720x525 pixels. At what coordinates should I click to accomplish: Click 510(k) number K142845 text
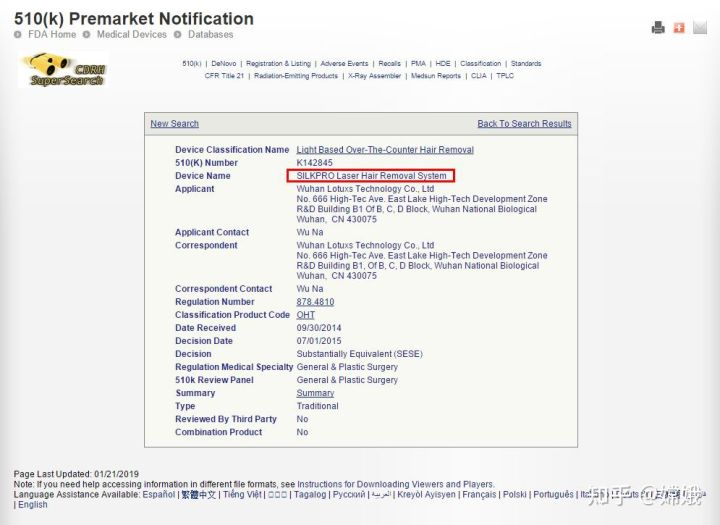click(x=315, y=163)
